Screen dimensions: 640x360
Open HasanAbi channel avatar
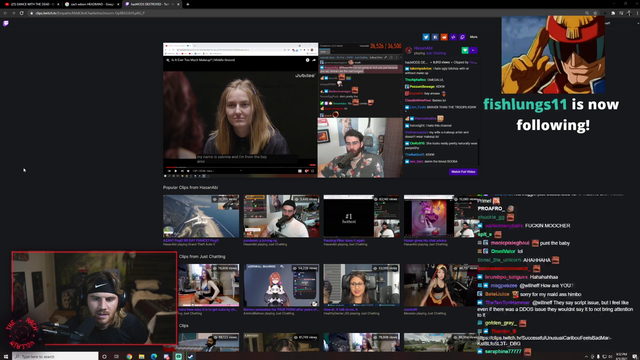coord(409,51)
